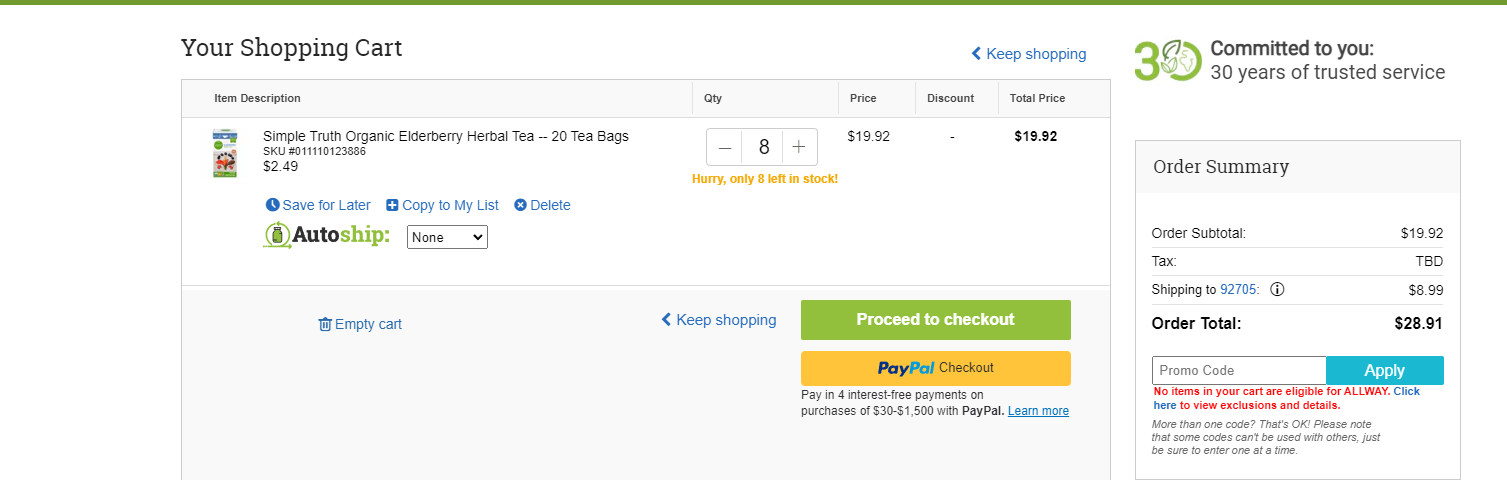The height and width of the screenshot is (480, 1507).
Task: Click the Save for Later clock icon
Action: click(272, 205)
